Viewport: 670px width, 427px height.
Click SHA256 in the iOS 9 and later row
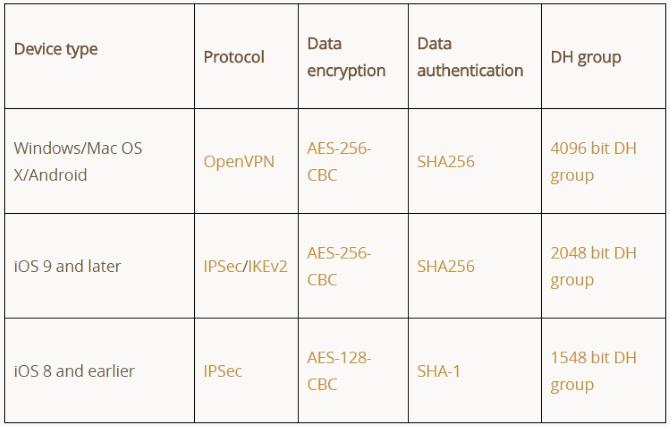click(446, 266)
